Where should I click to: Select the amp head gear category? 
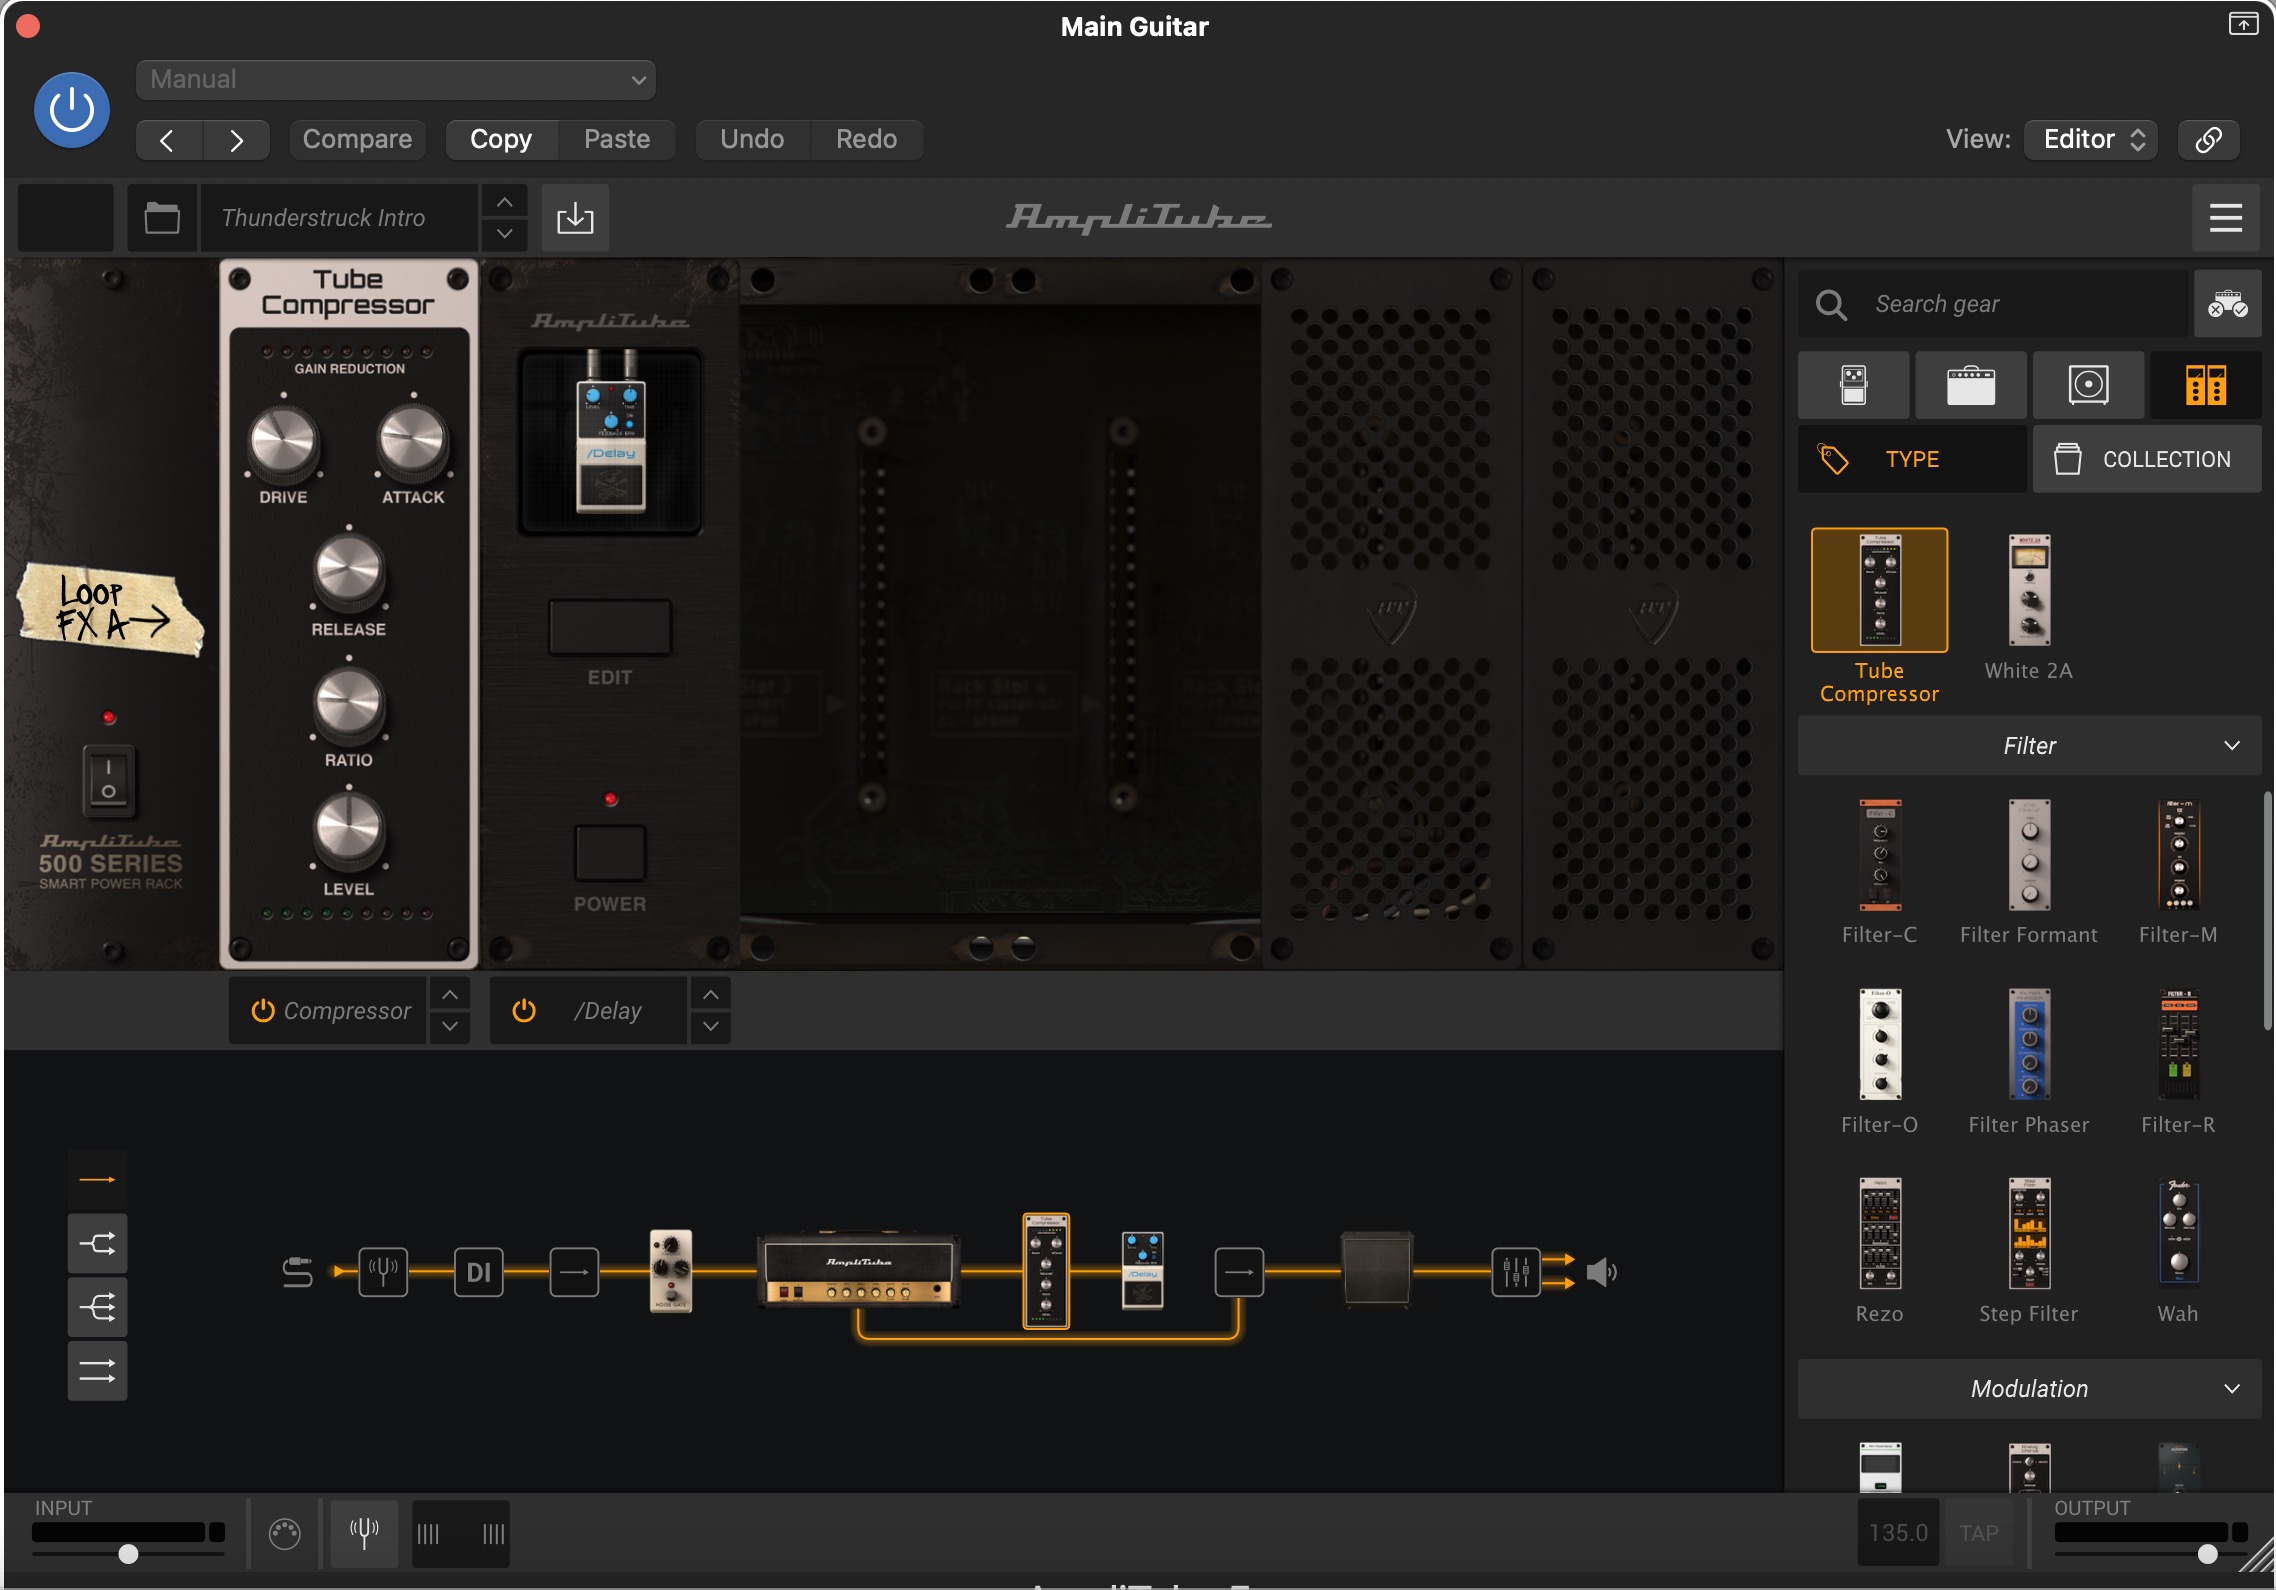[1970, 385]
